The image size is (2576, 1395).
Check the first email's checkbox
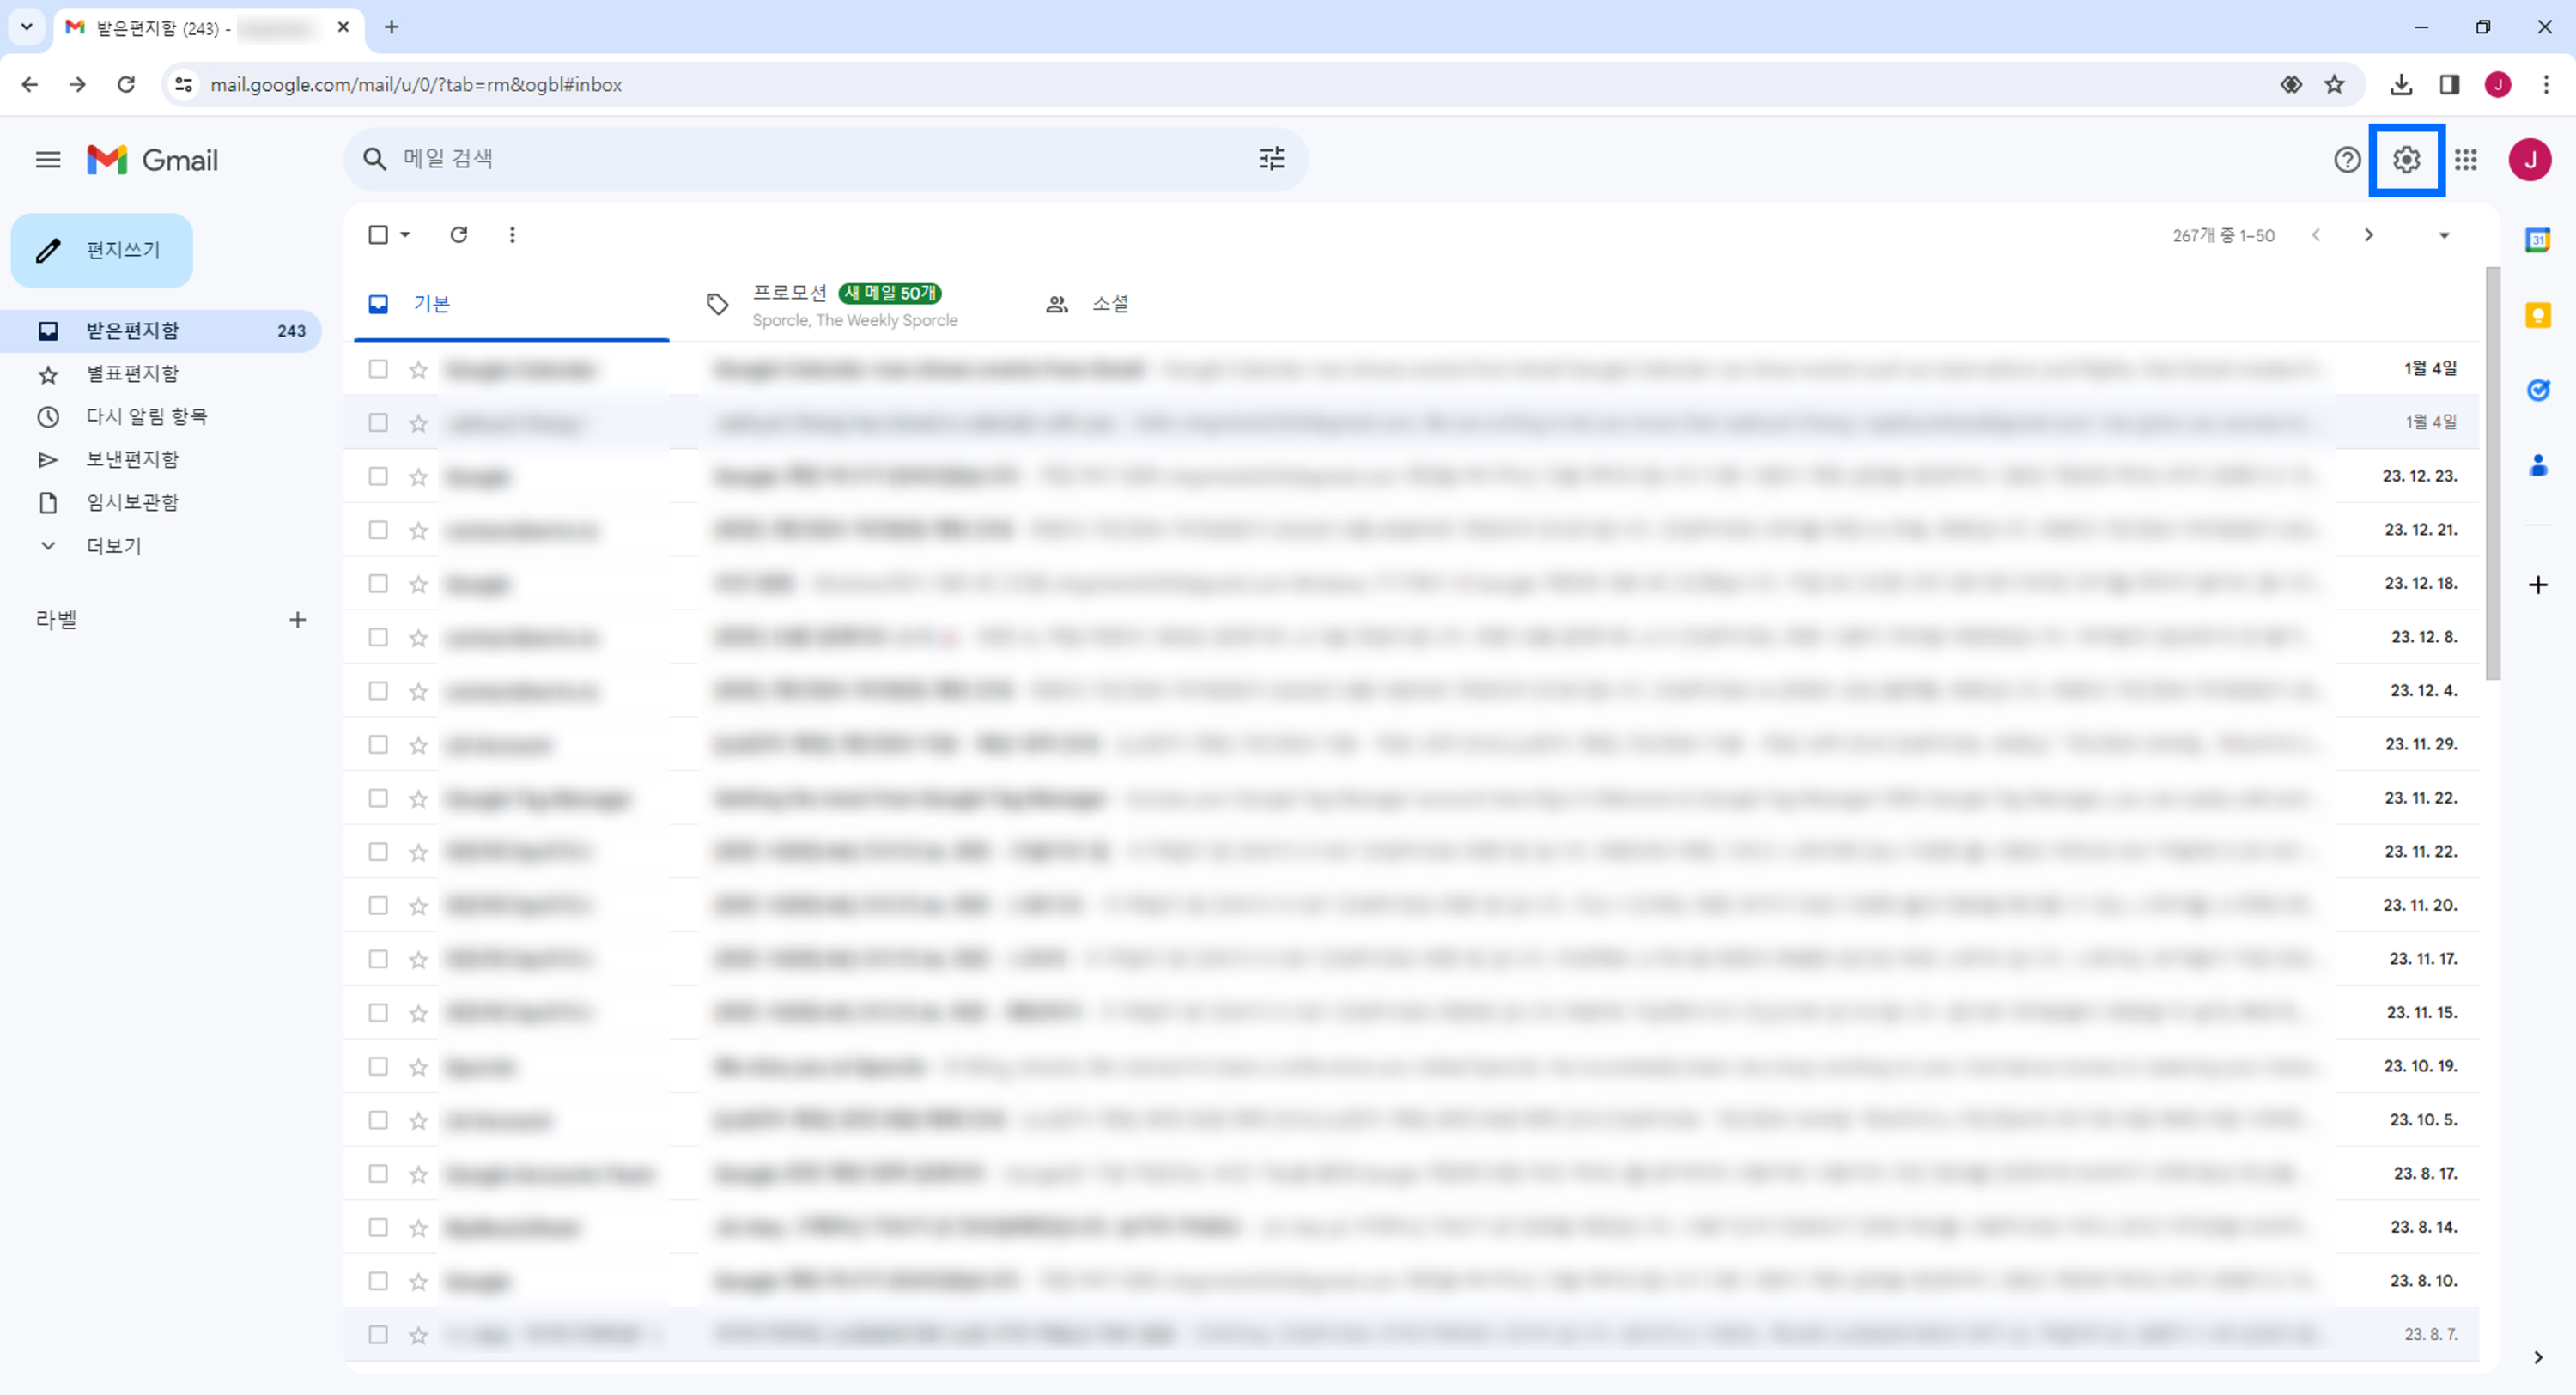[378, 369]
